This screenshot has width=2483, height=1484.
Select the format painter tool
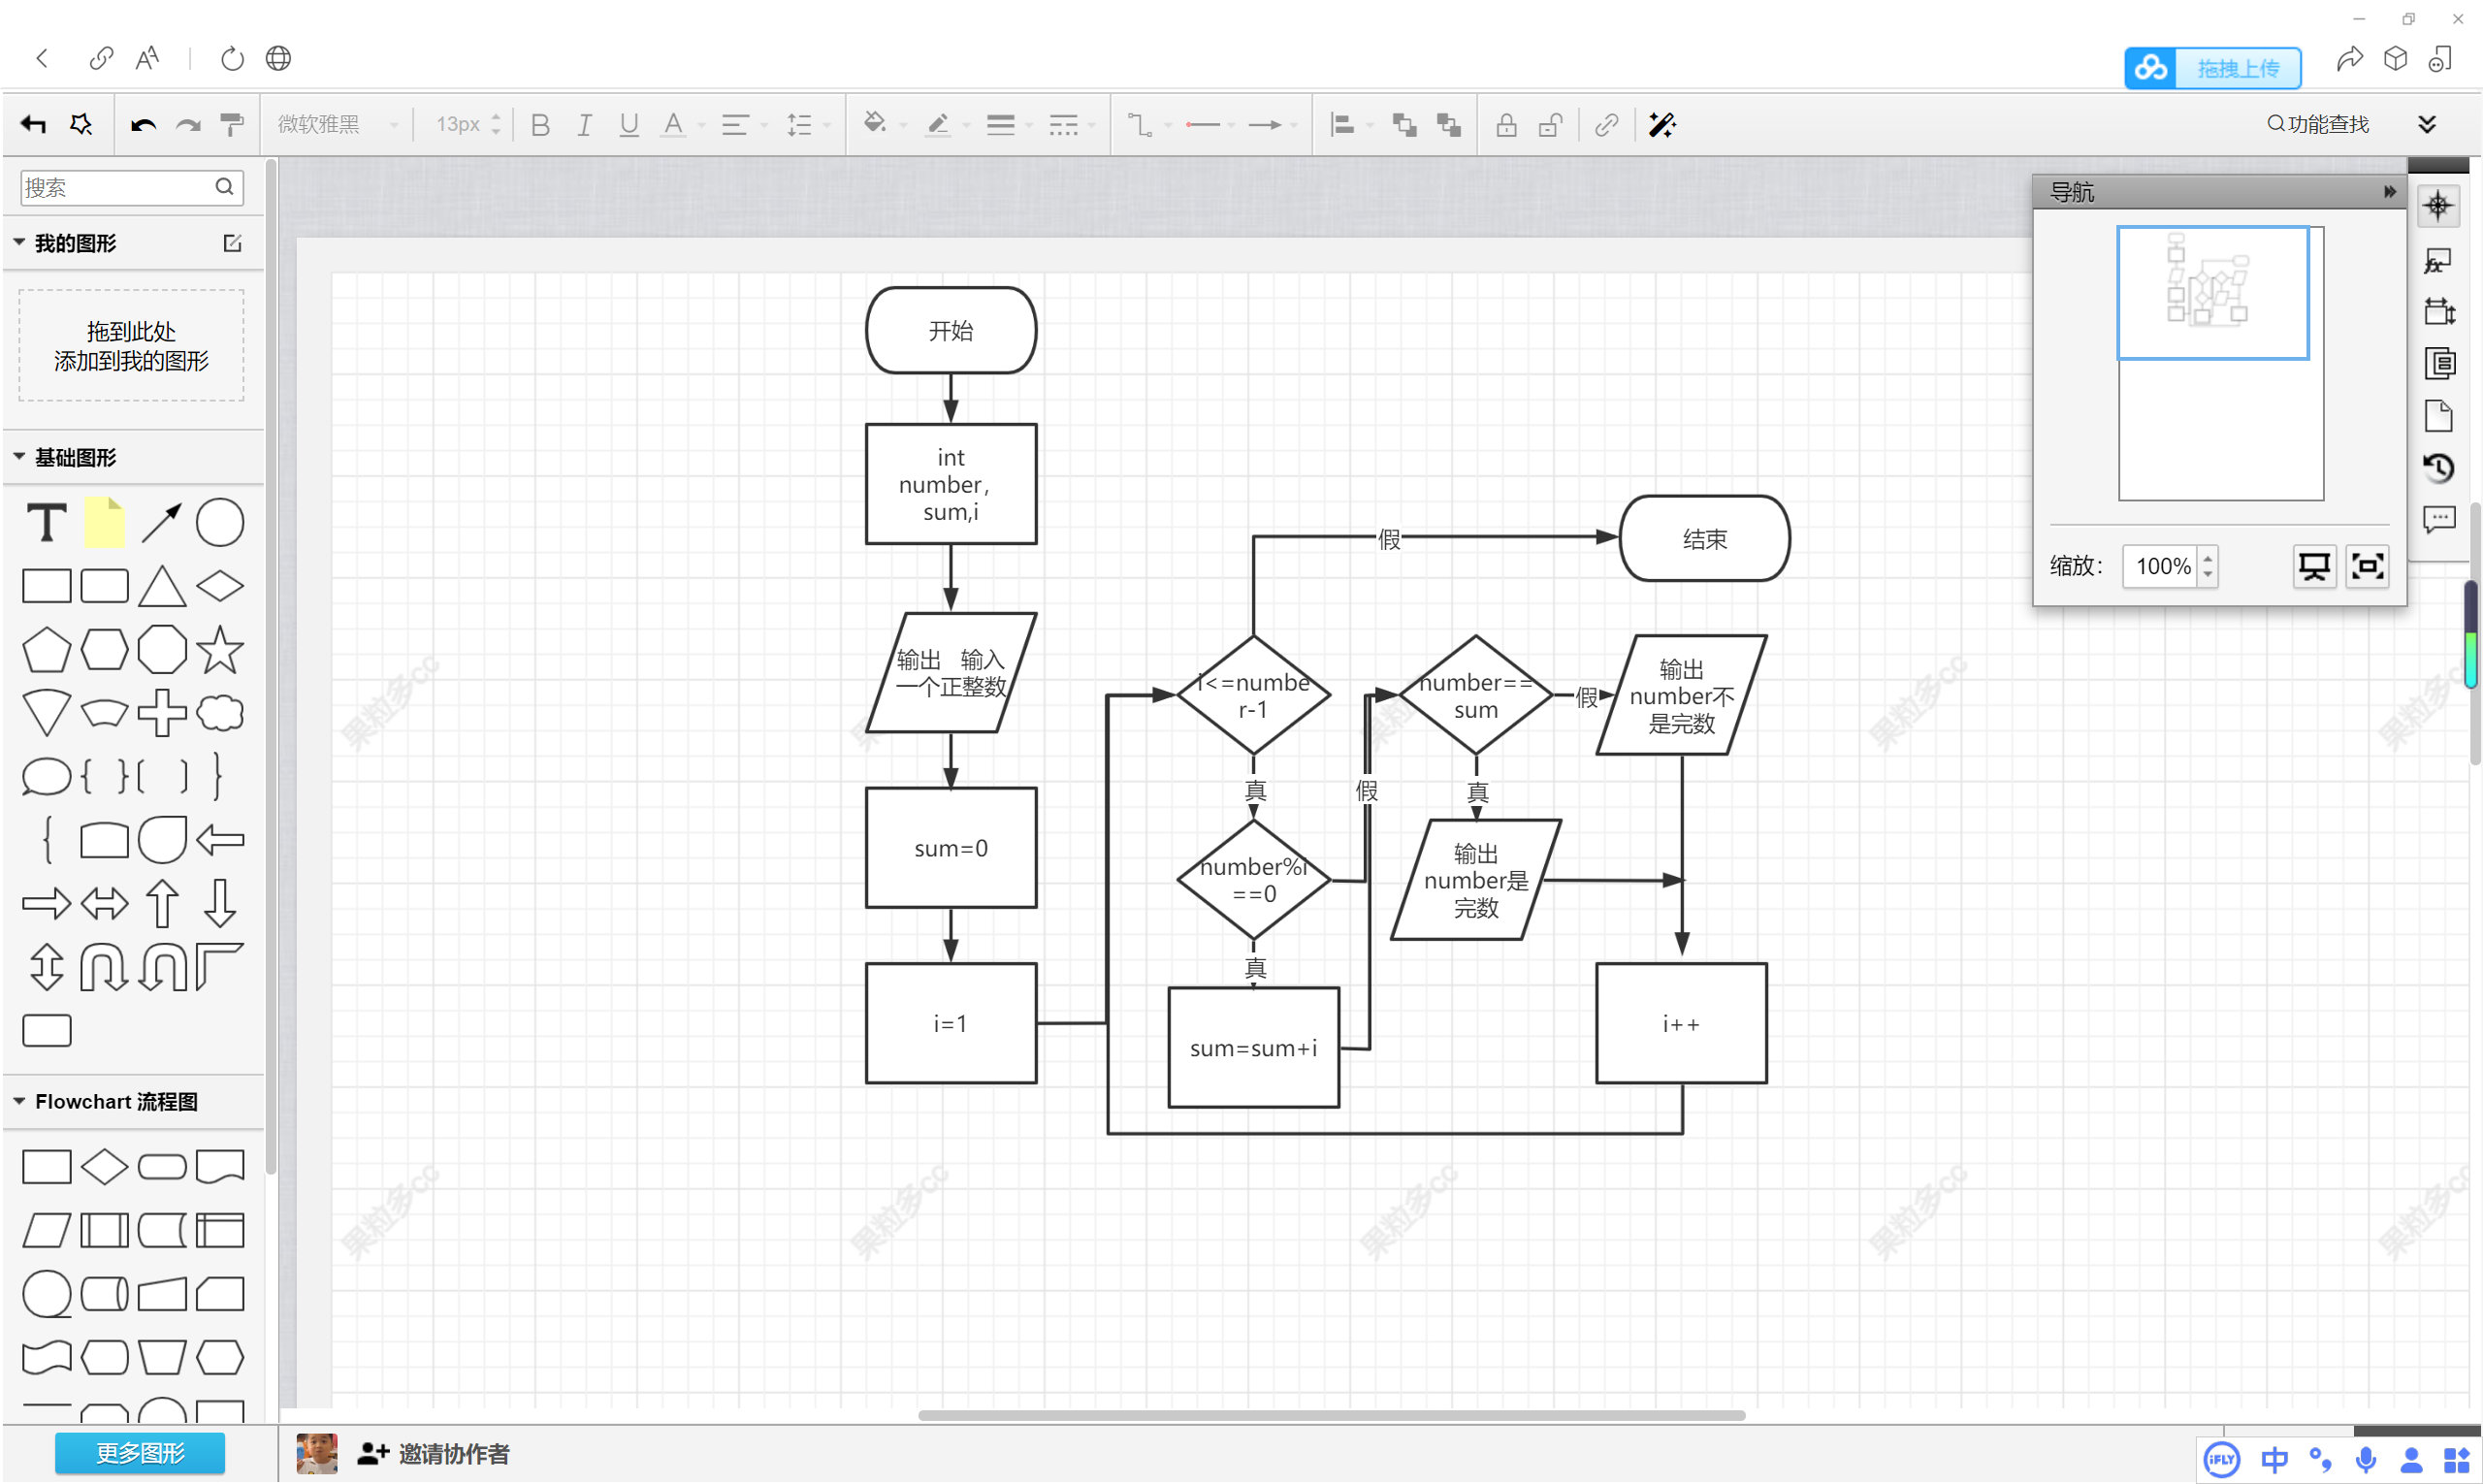point(231,124)
